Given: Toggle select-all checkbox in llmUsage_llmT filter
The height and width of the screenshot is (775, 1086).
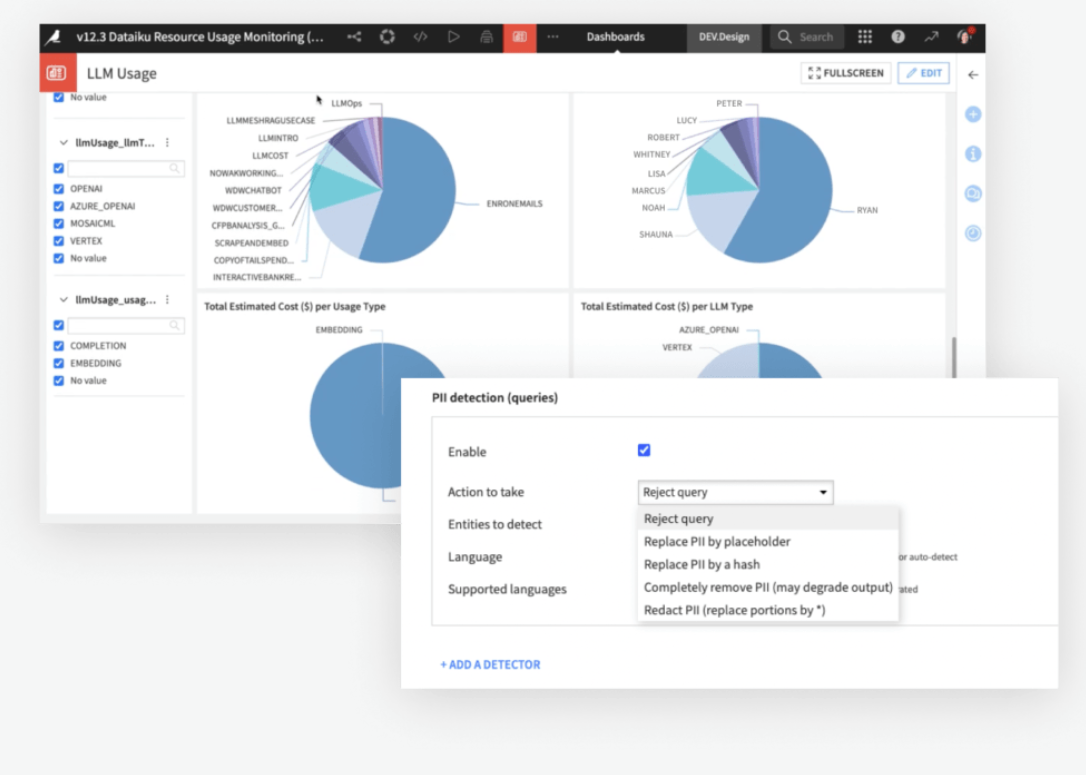Looking at the screenshot, I should coord(59,168).
